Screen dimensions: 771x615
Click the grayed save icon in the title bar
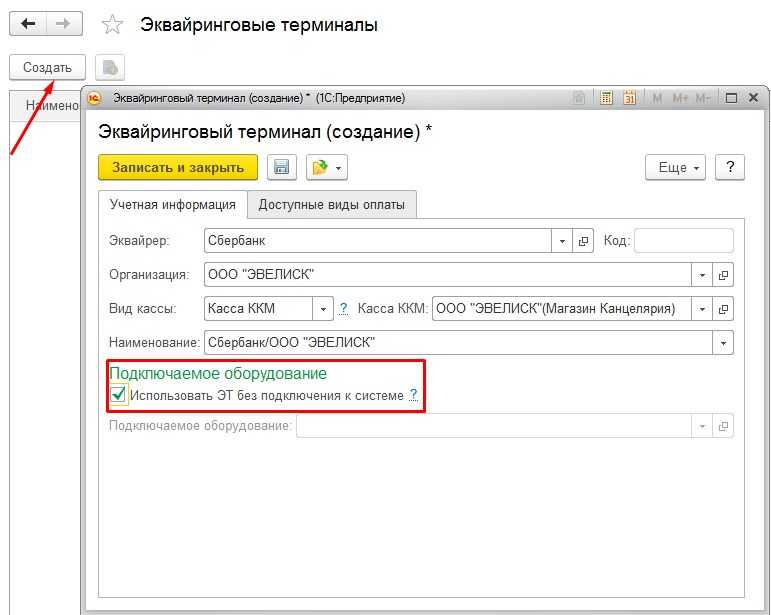[579, 98]
